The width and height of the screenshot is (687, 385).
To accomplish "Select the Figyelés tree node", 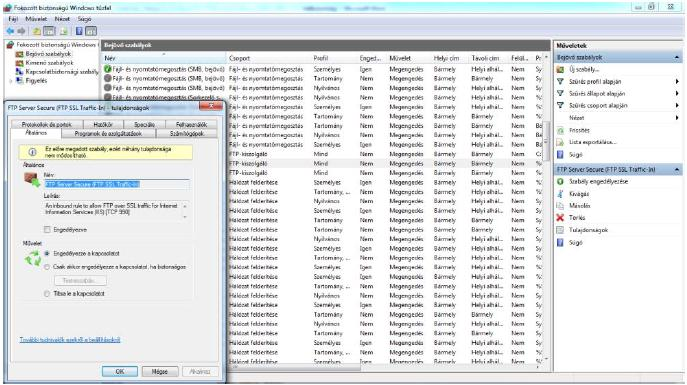I will pos(36,81).
